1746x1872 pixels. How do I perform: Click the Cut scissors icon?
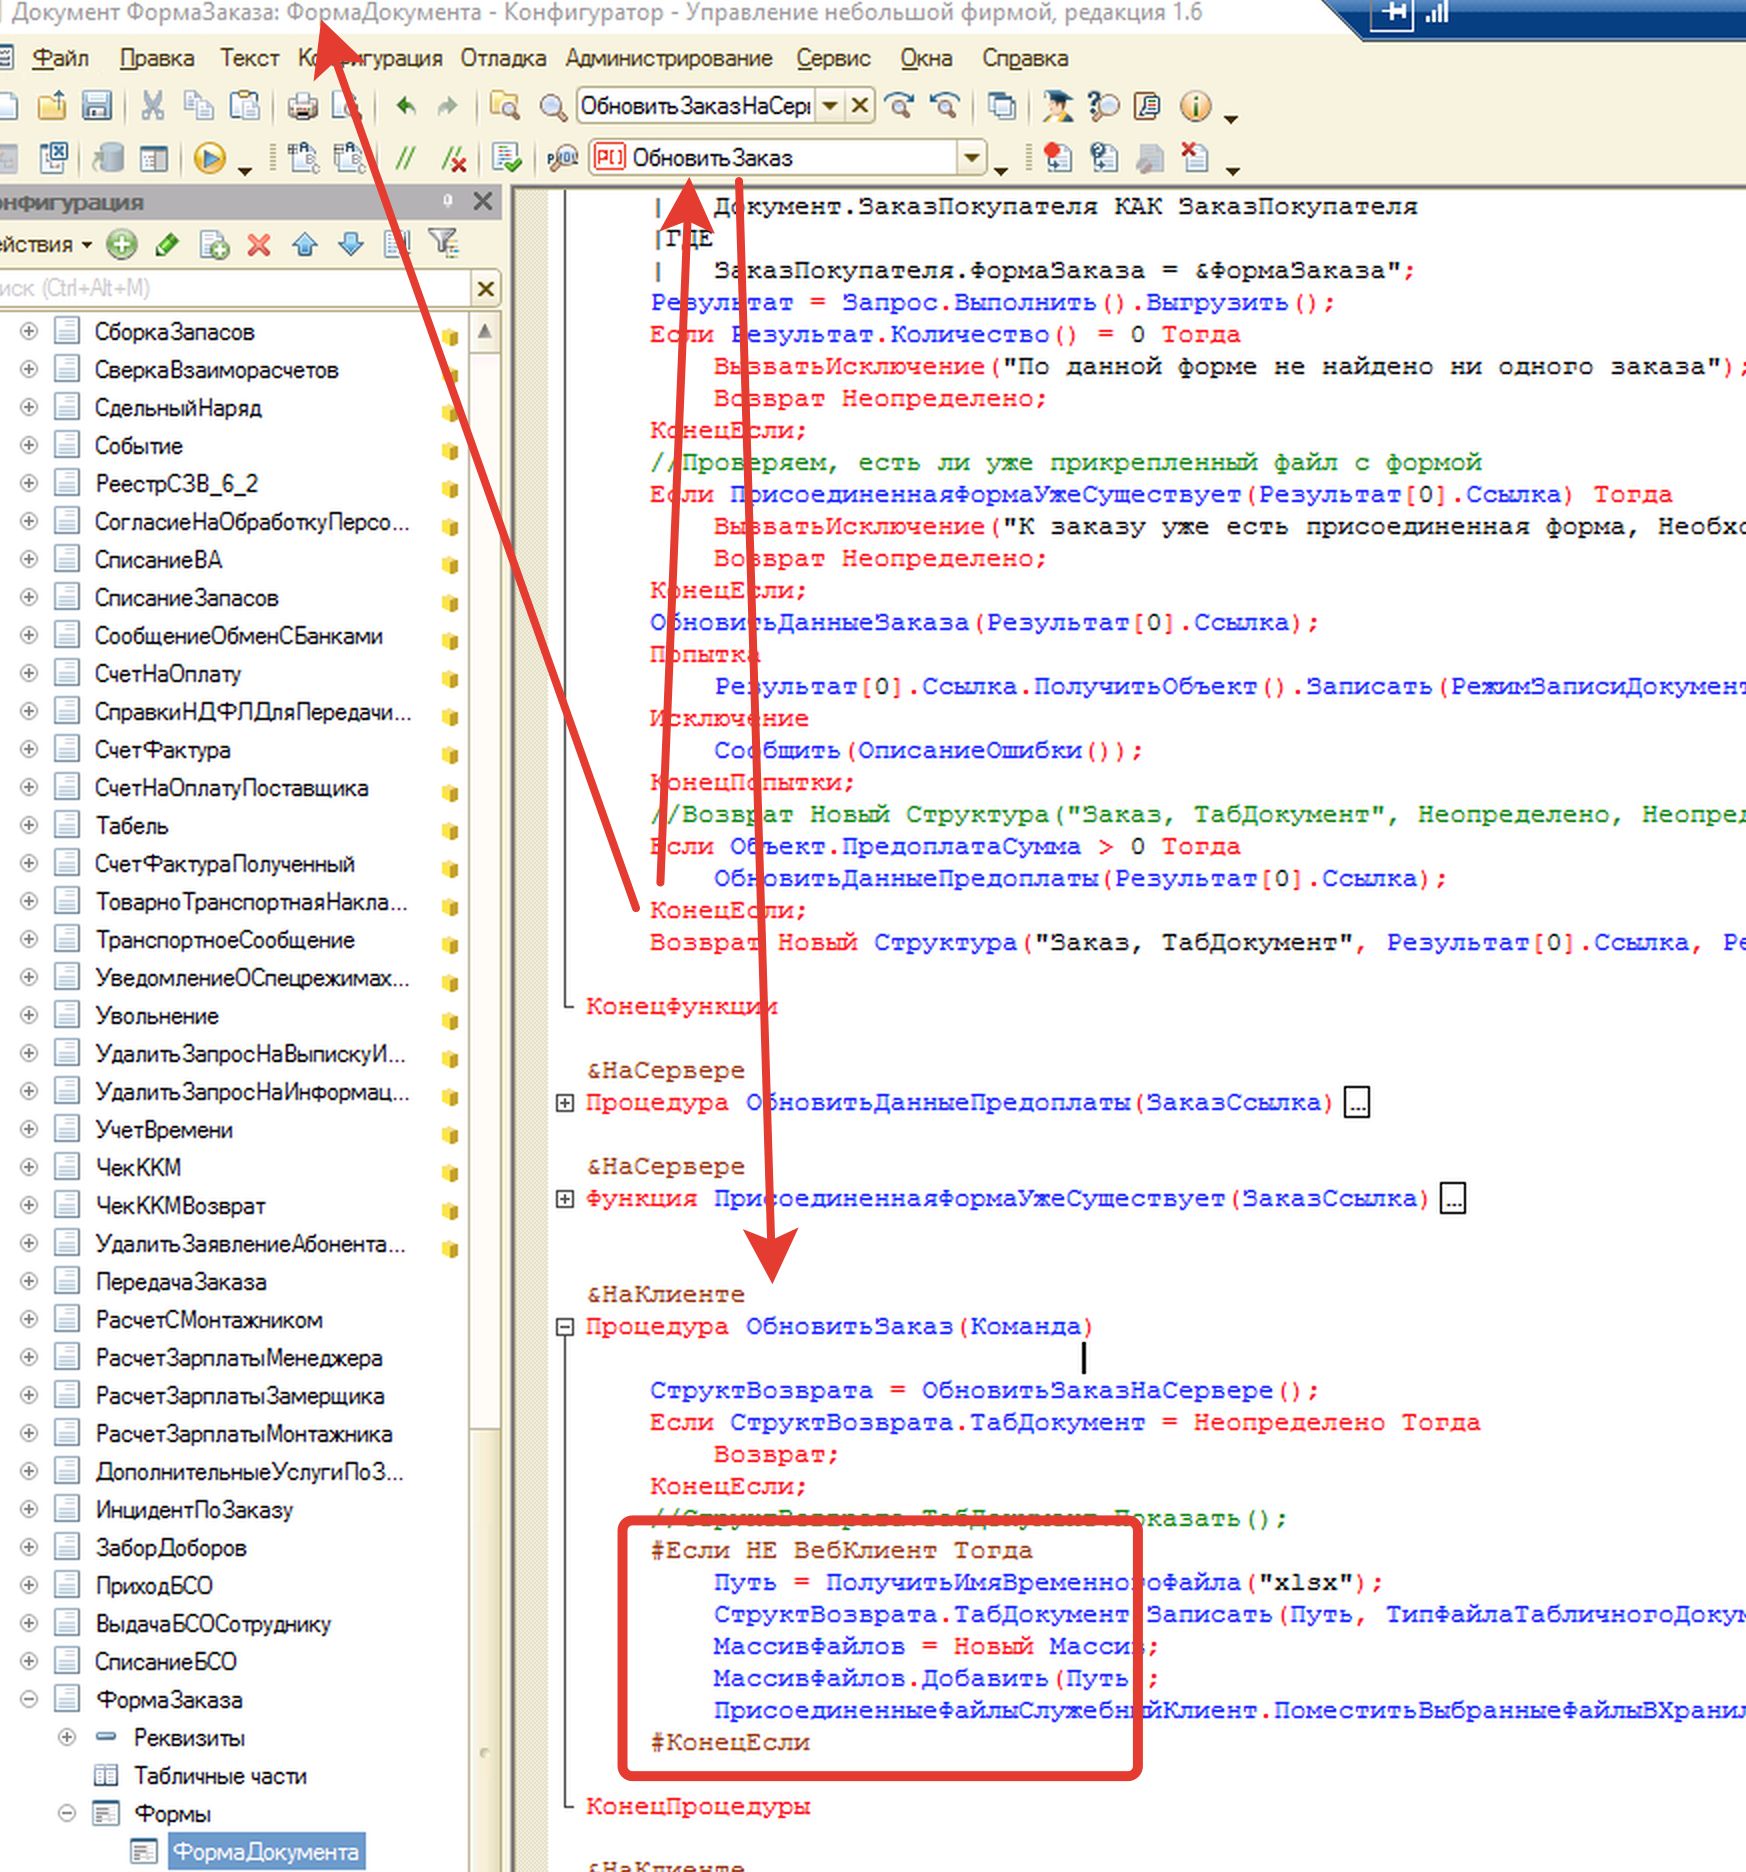(x=152, y=106)
